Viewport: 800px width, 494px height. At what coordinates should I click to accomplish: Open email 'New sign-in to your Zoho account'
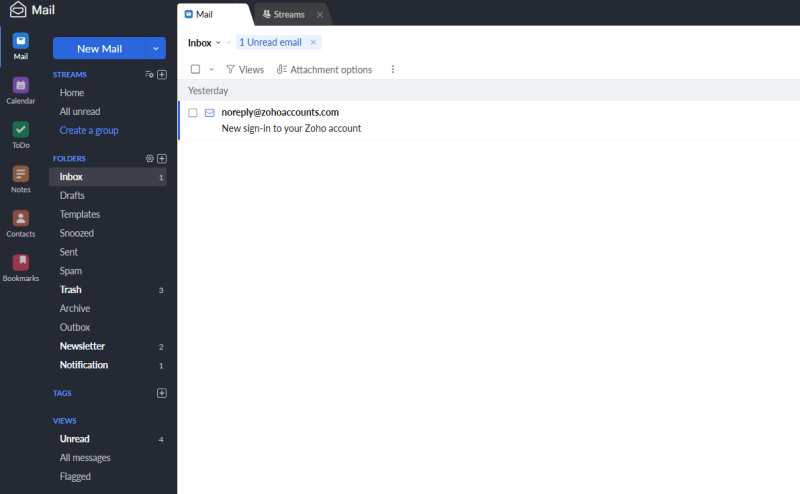291,128
